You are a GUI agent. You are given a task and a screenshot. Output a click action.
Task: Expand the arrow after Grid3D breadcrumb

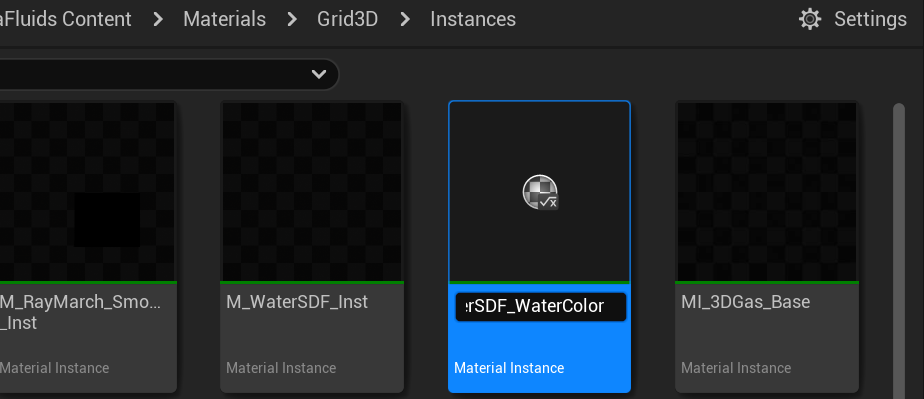click(404, 19)
